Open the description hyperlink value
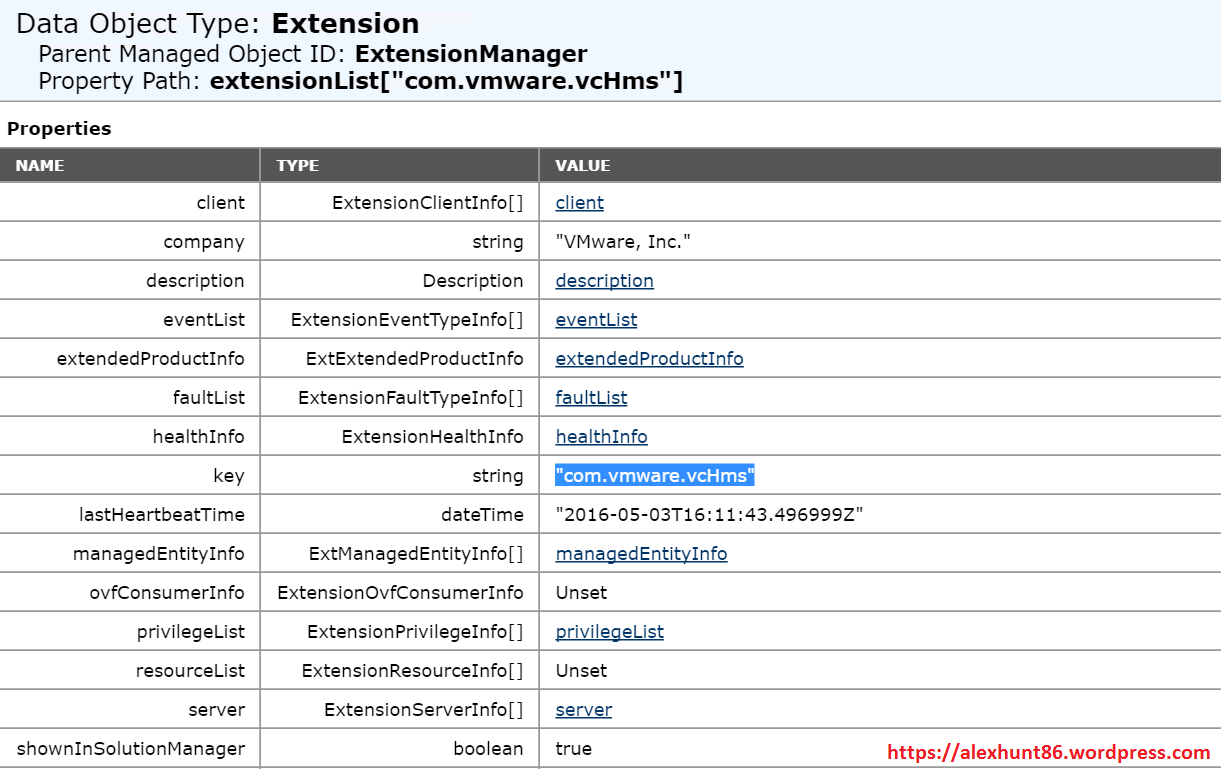This screenshot has height=769, width=1221. pyautogui.click(x=604, y=281)
